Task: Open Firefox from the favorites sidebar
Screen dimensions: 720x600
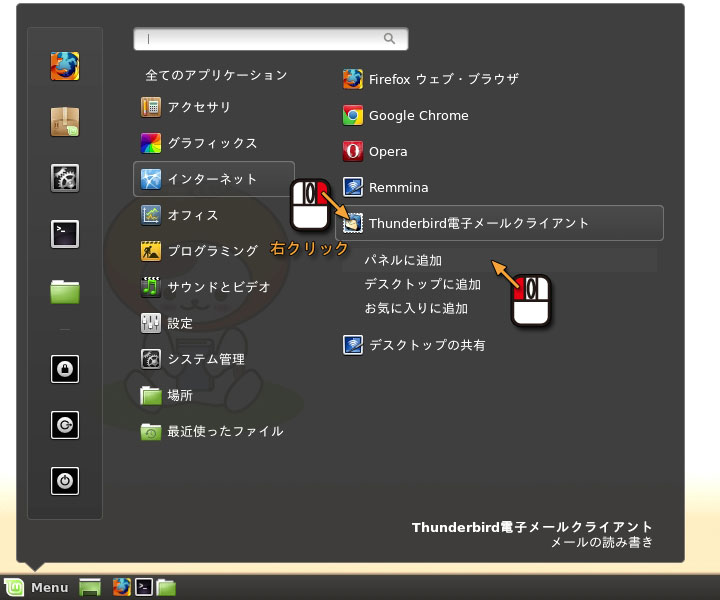Action: point(65,66)
